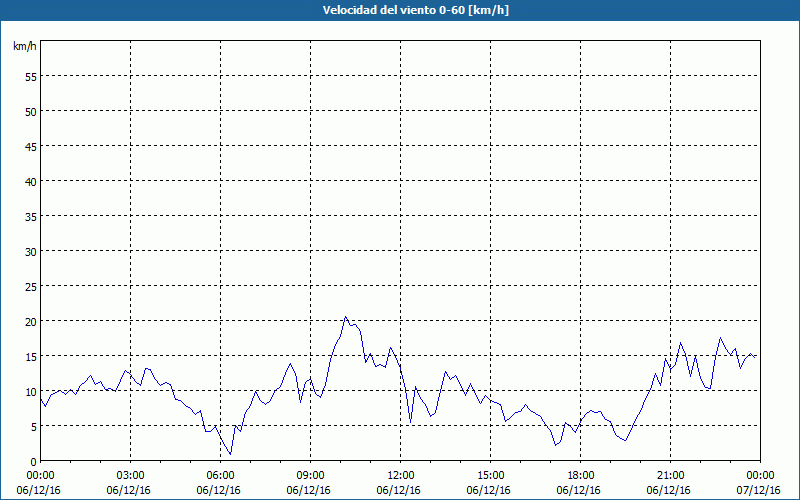
Task: Click the 30 label on the y-axis
Action: pos(31,252)
